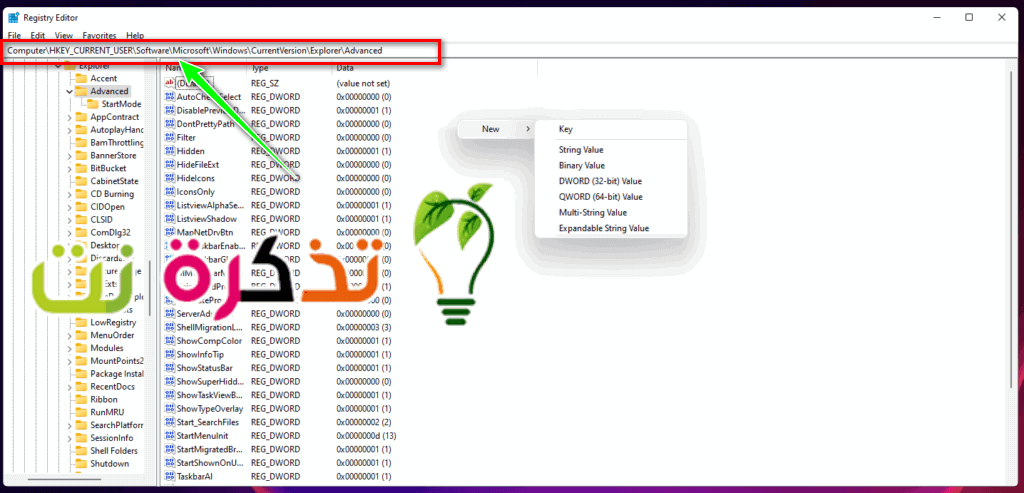Click the Registry Editor title bar icon

tap(14, 18)
